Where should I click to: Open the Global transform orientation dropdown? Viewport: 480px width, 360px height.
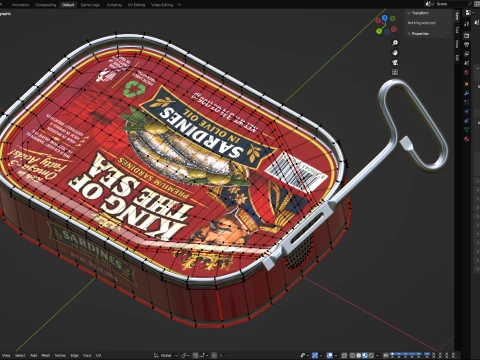pyautogui.click(x=166, y=355)
